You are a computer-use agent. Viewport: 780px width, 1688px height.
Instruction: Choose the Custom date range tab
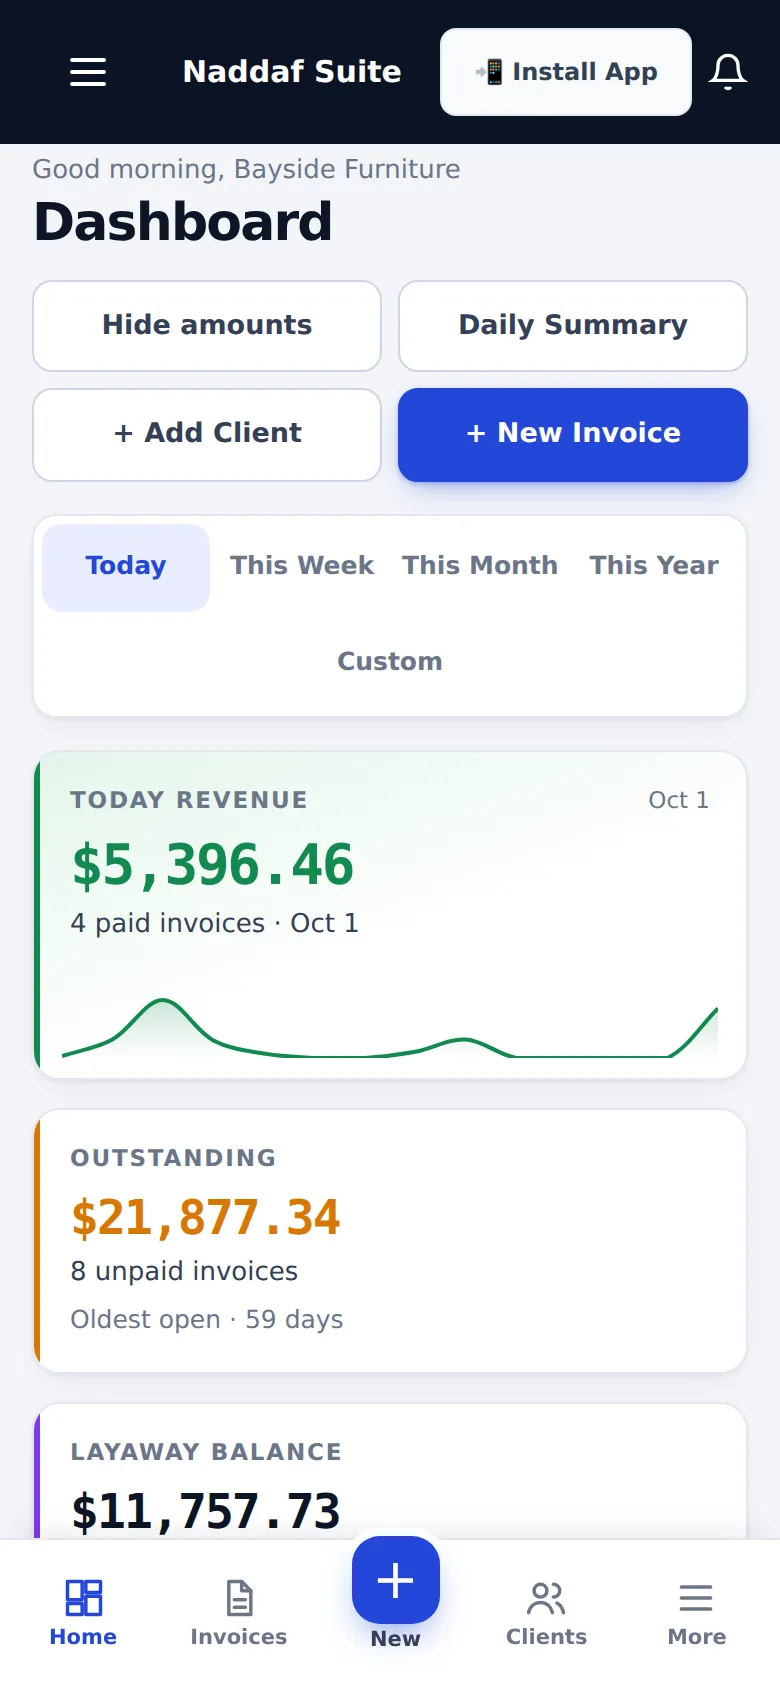[390, 662]
